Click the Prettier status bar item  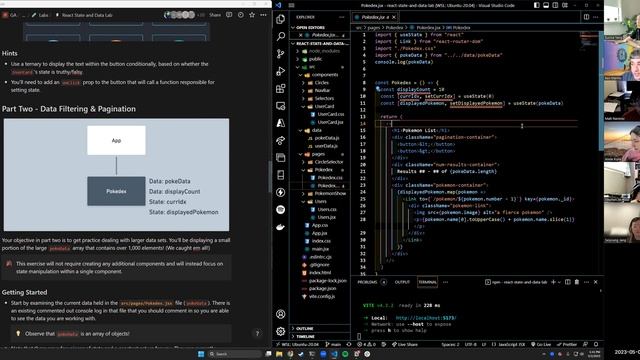(567, 344)
